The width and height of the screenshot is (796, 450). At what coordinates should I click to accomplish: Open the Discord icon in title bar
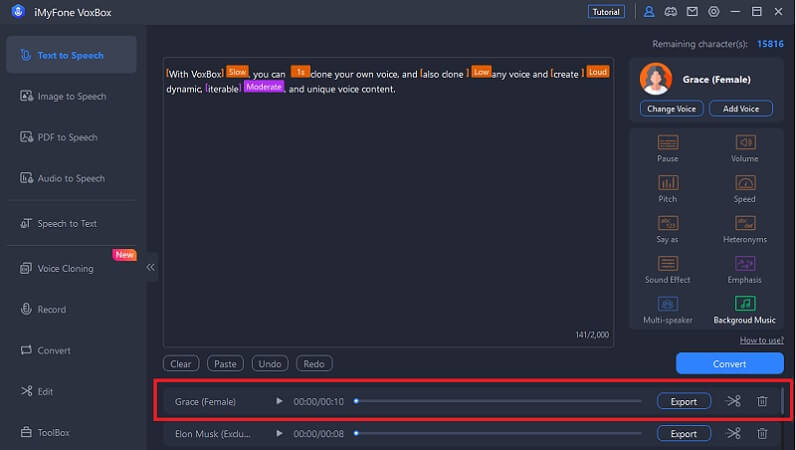pos(671,12)
